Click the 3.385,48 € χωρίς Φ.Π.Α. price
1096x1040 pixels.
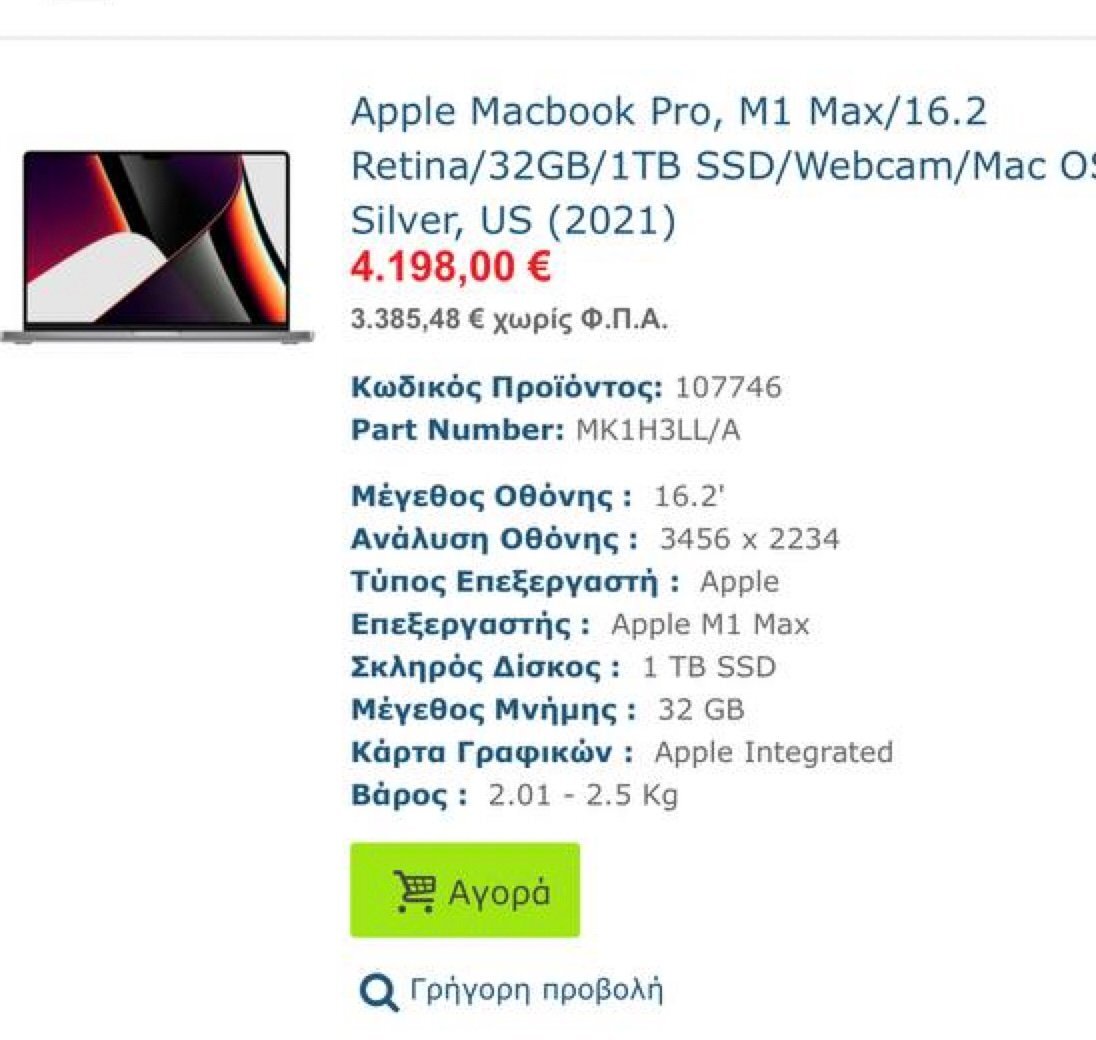[509, 319]
